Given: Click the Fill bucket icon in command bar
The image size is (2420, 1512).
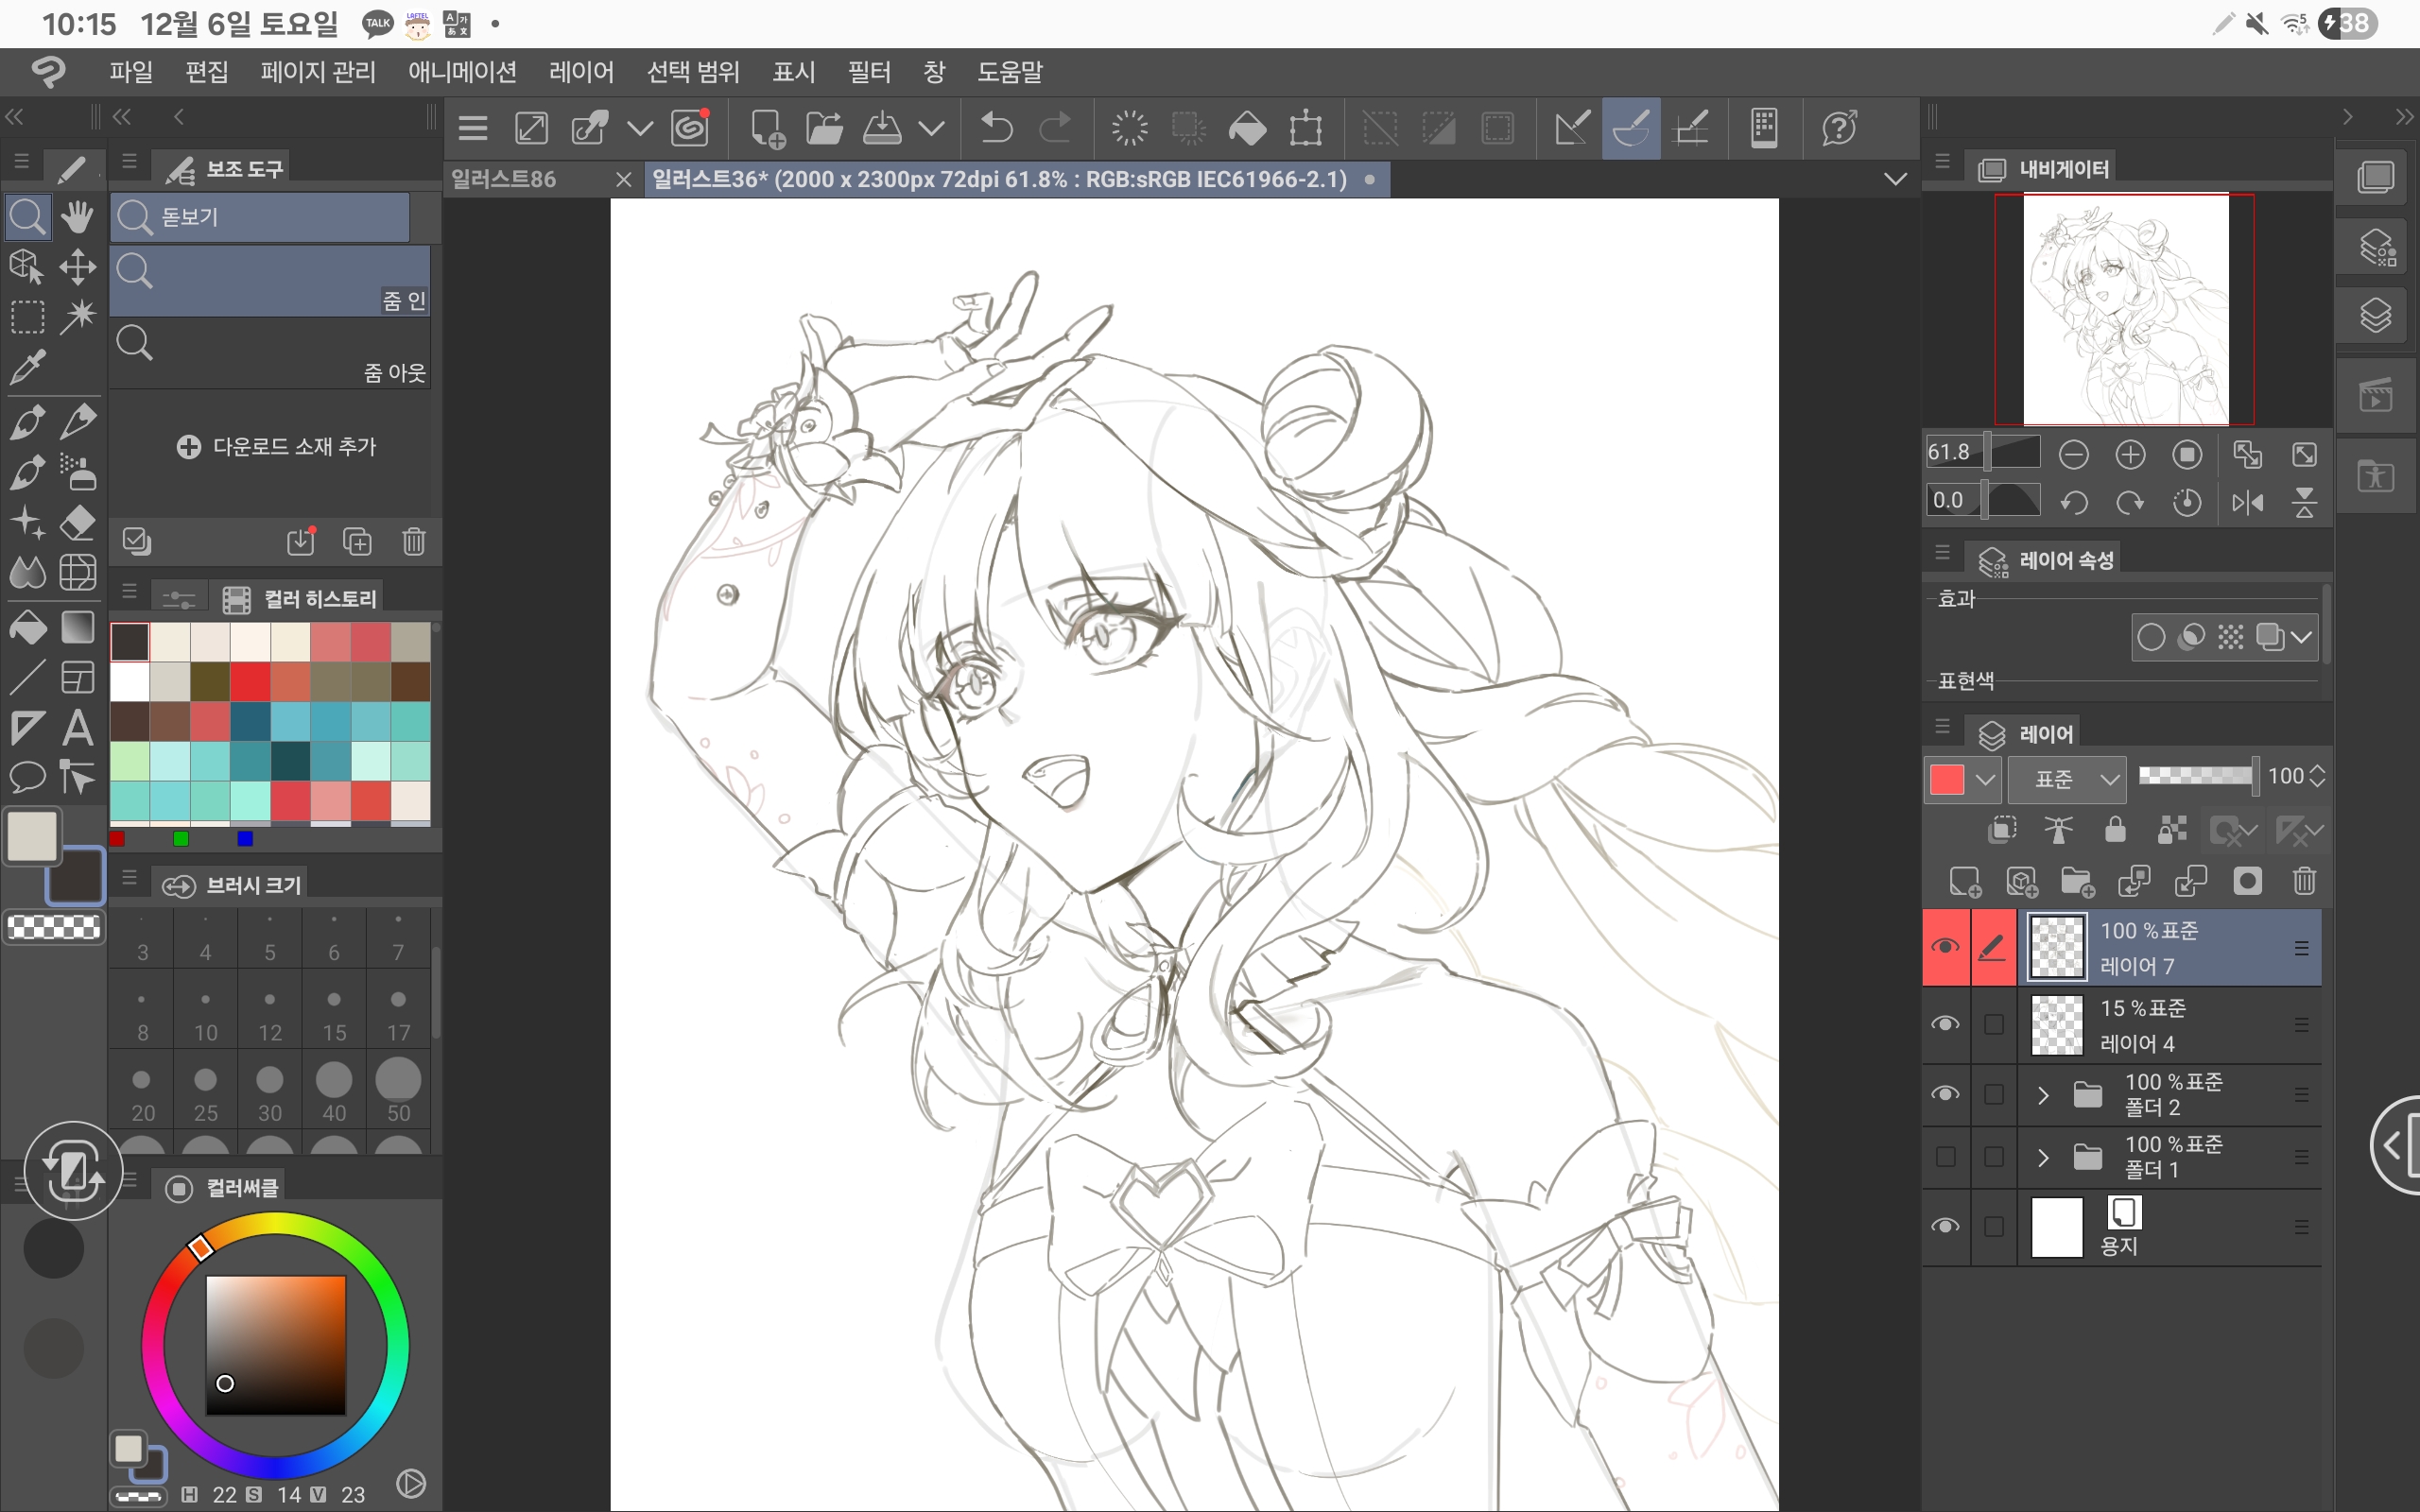Looking at the screenshot, I should pyautogui.click(x=1247, y=129).
